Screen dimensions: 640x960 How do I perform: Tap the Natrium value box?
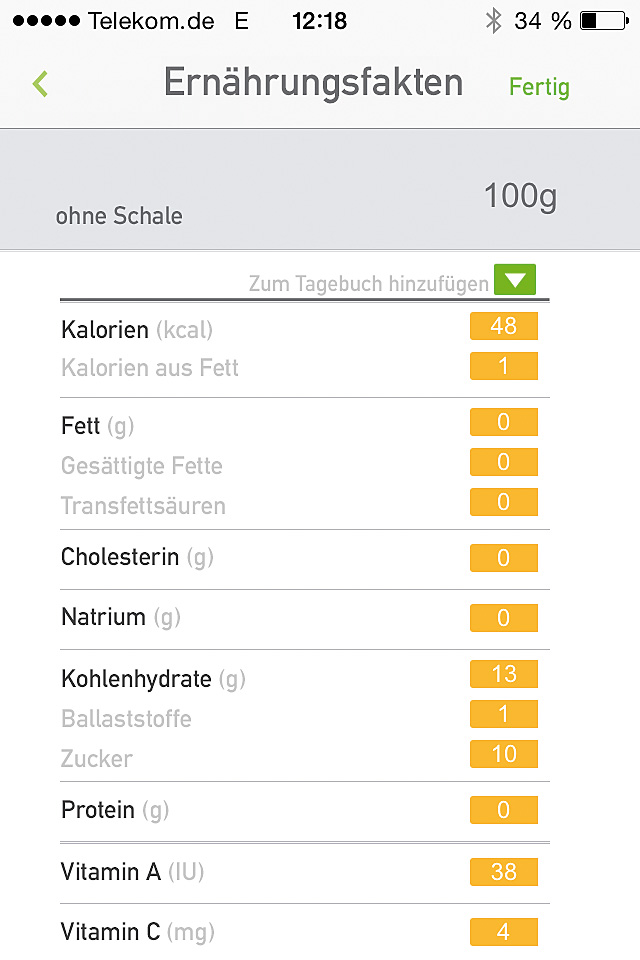tap(503, 618)
